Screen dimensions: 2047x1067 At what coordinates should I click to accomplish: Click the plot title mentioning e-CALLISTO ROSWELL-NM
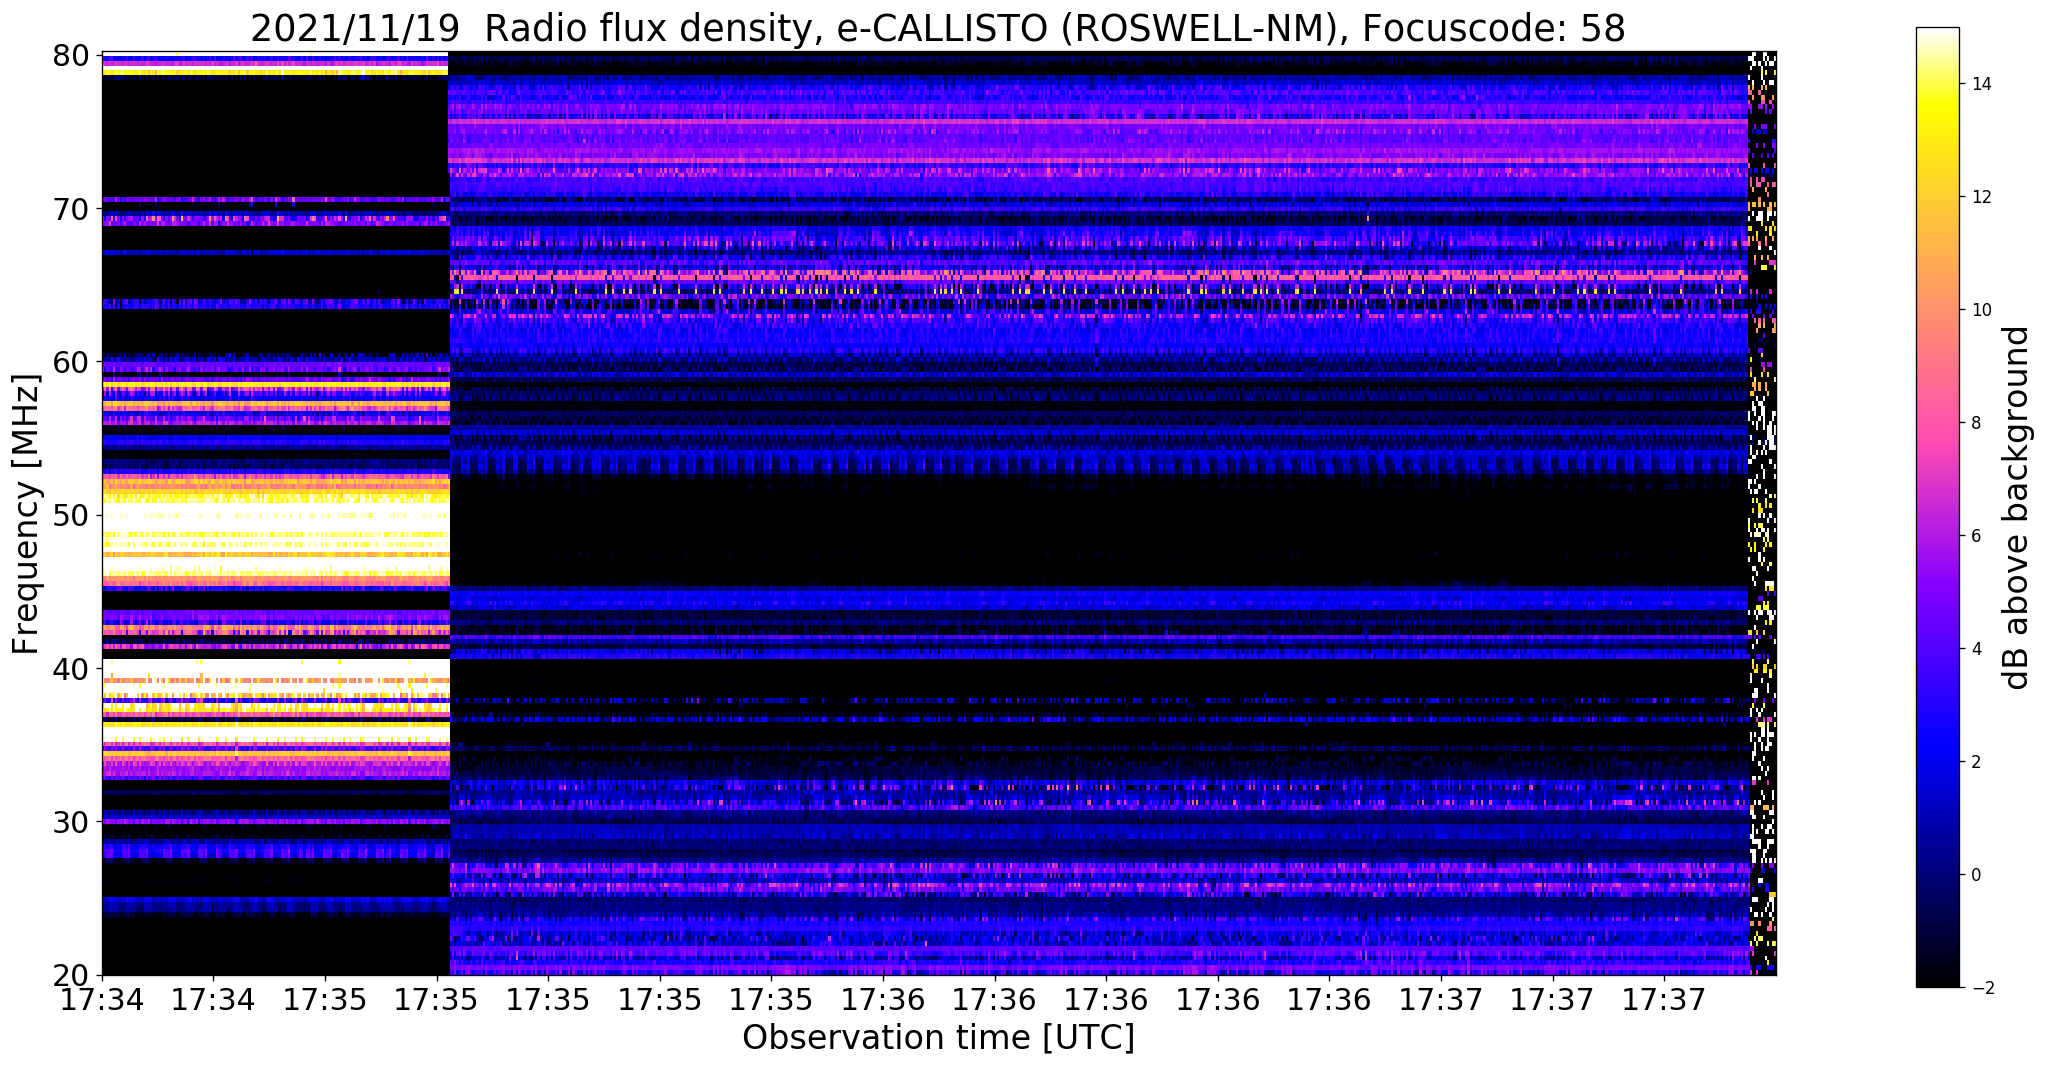coord(938,28)
